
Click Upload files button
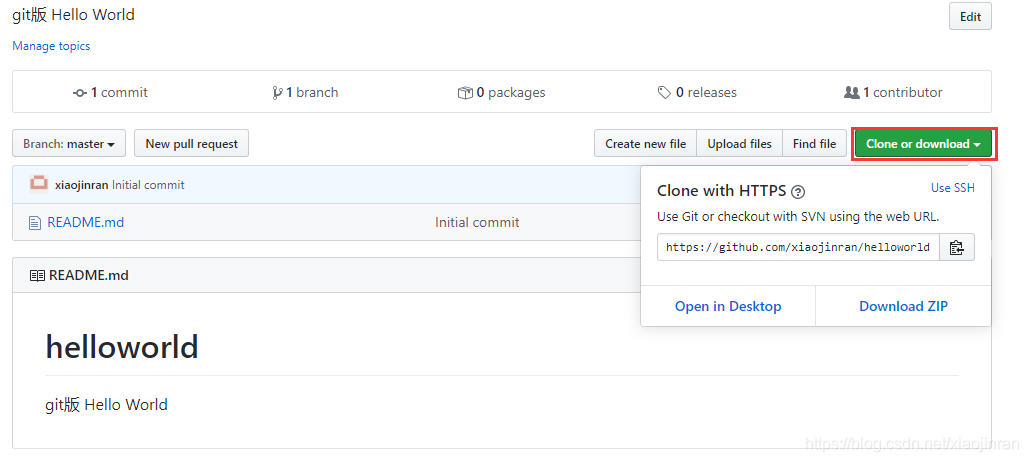pyautogui.click(x=740, y=144)
